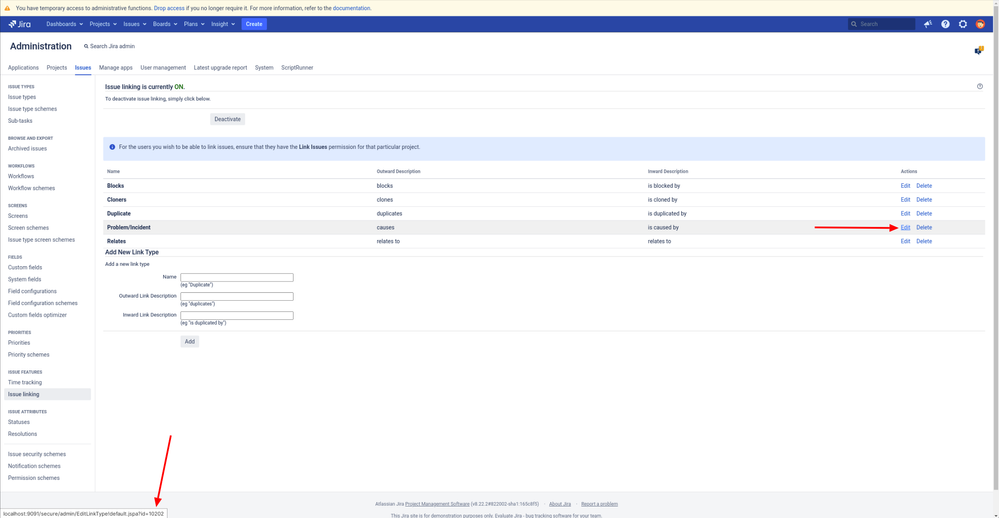Open the About Jira footer link

[x=560, y=504]
